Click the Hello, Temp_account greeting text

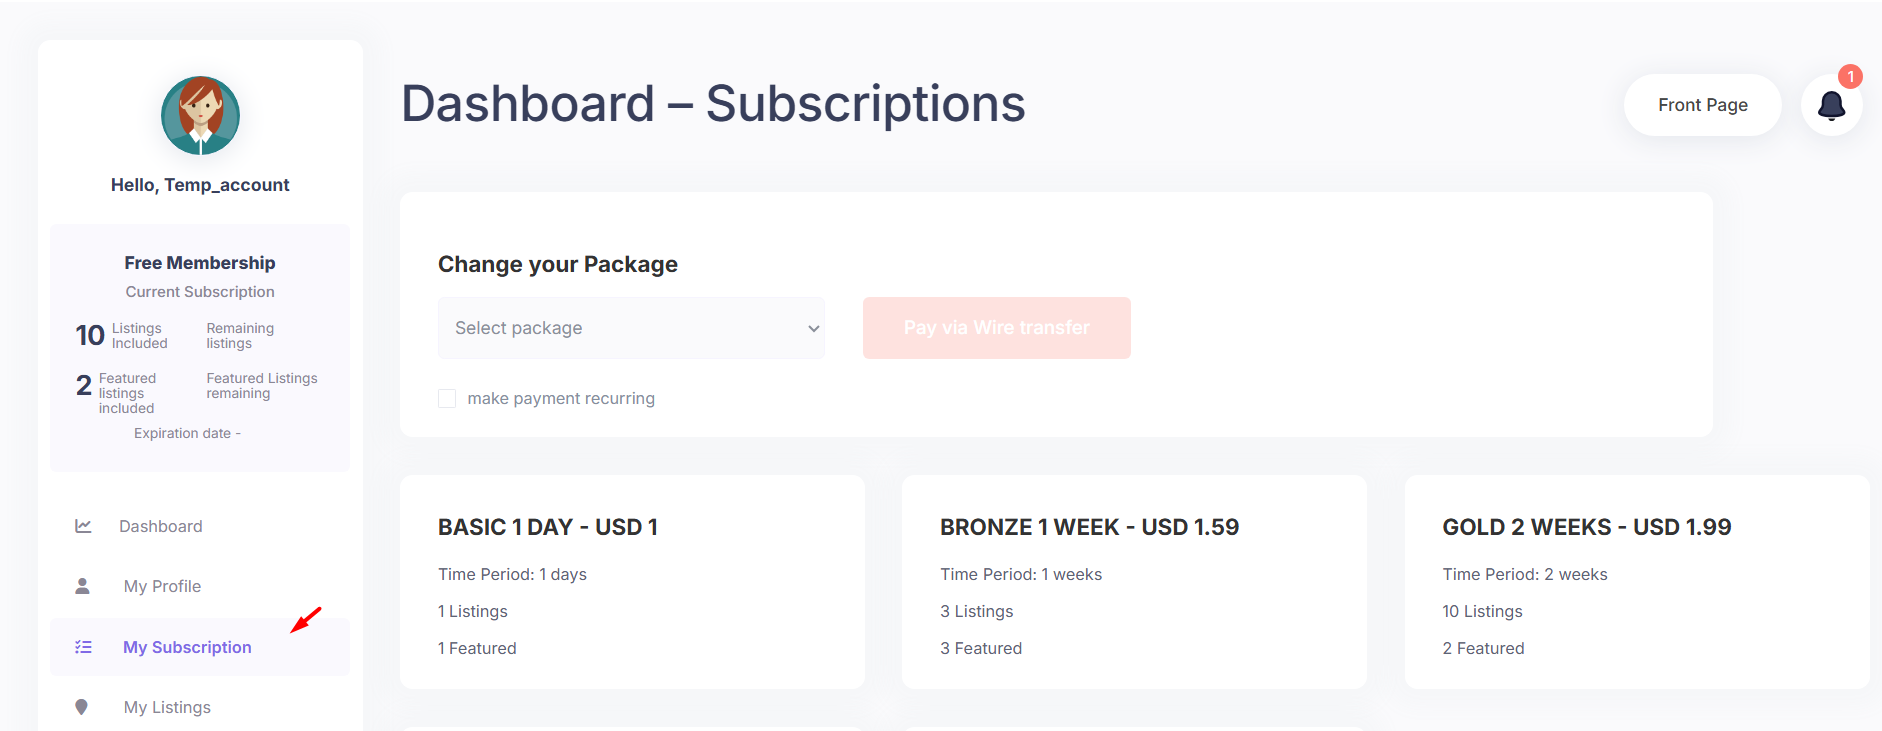pos(200,185)
